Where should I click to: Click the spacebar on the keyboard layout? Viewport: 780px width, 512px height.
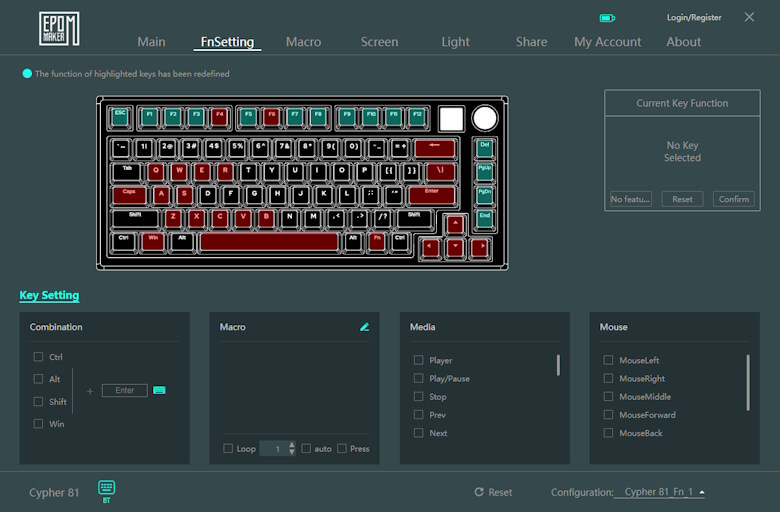click(269, 241)
